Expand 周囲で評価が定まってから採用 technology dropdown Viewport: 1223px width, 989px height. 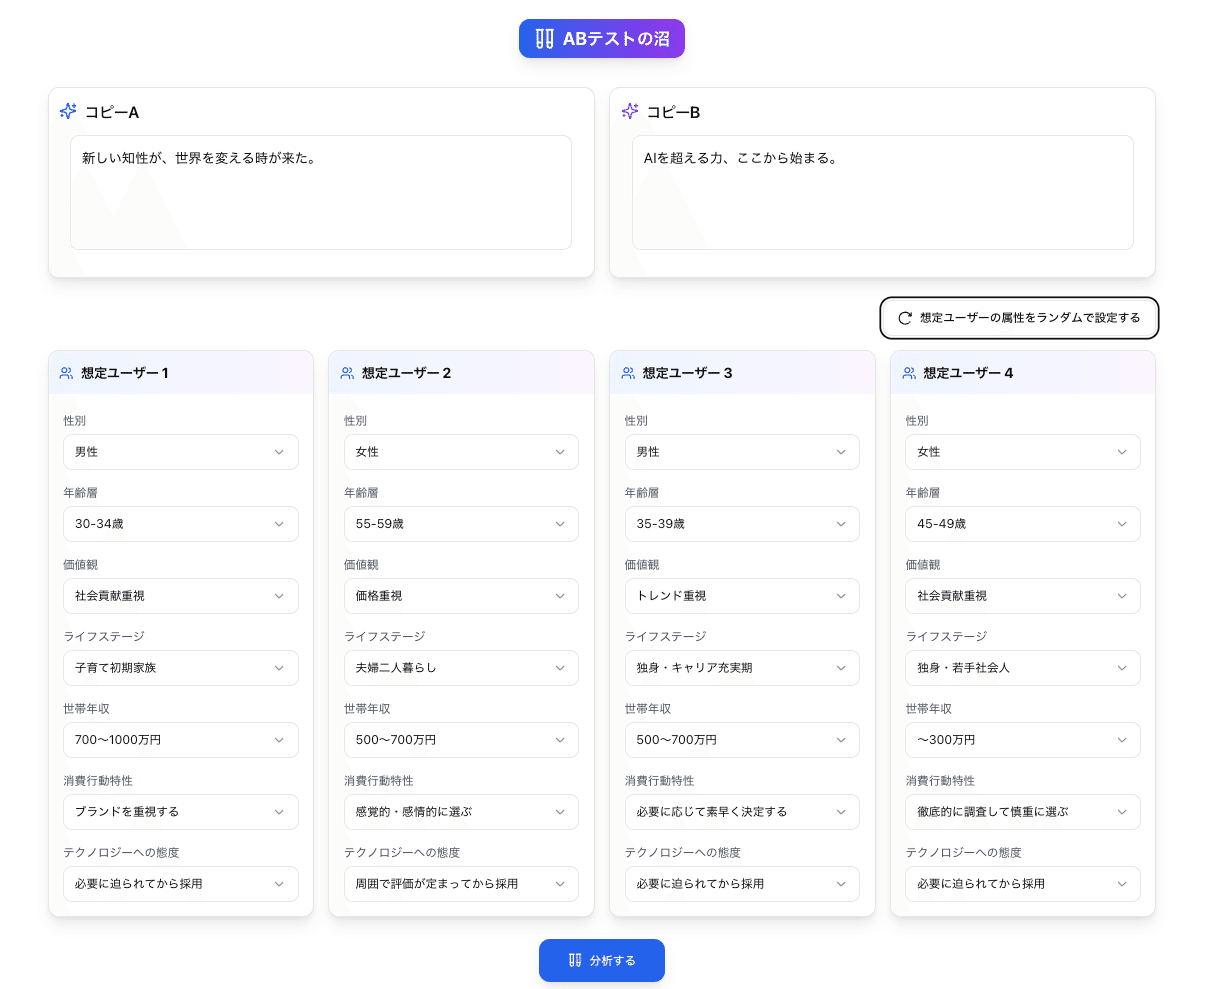point(461,884)
